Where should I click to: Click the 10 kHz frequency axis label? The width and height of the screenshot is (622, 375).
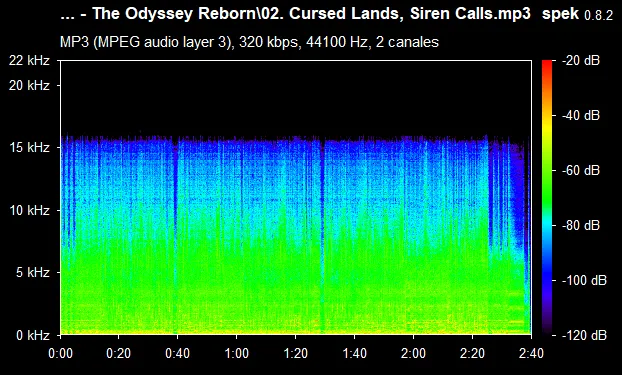point(29,210)
